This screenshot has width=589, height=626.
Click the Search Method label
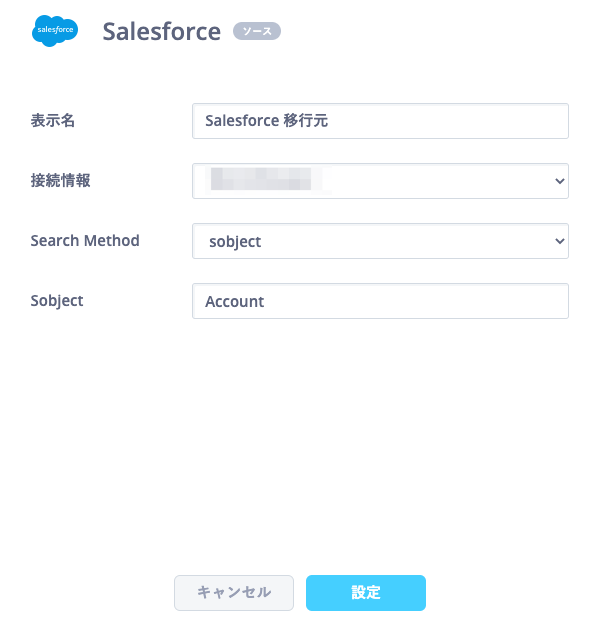85,241
